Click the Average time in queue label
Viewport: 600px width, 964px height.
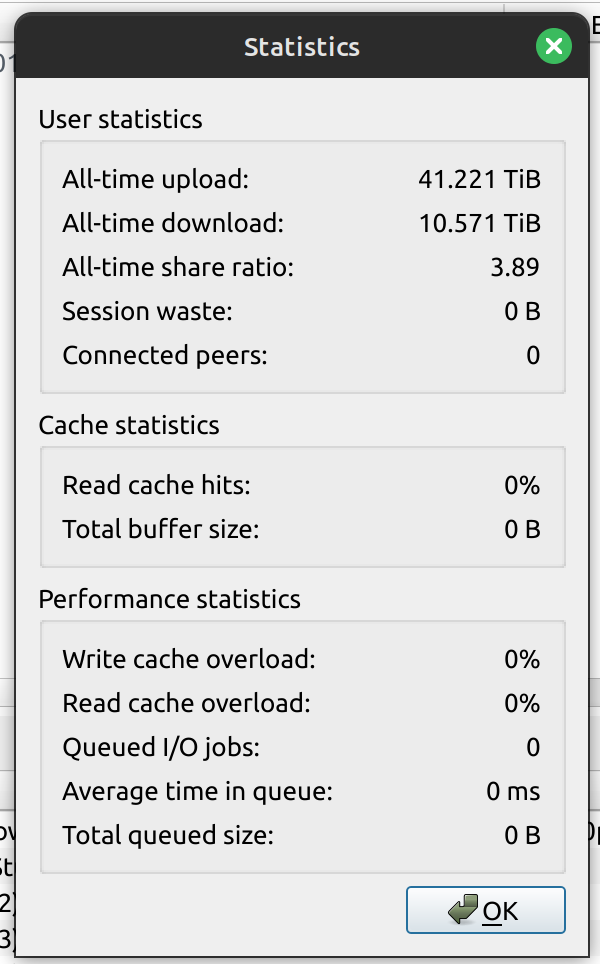(197, 791)
